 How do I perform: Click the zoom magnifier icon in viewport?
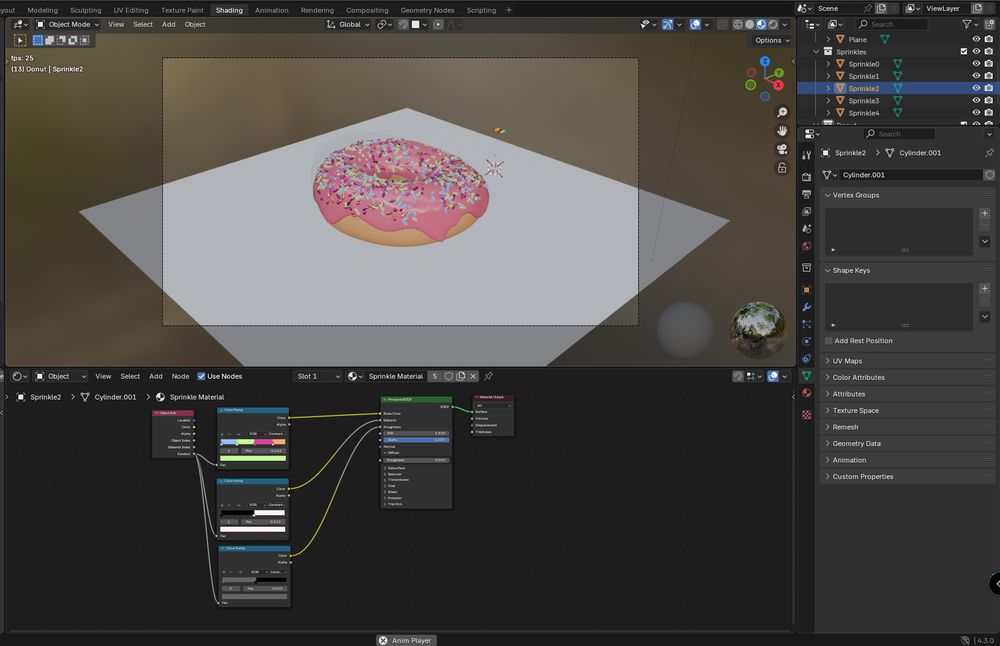click(x=782, y=113)
